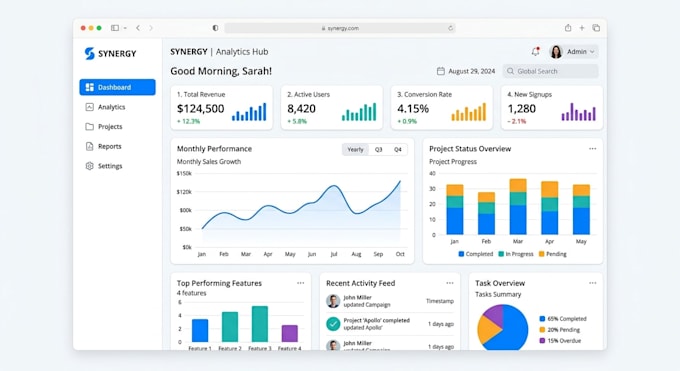
Task: Select the Yearly performance tab
Action: coord(355,149)
